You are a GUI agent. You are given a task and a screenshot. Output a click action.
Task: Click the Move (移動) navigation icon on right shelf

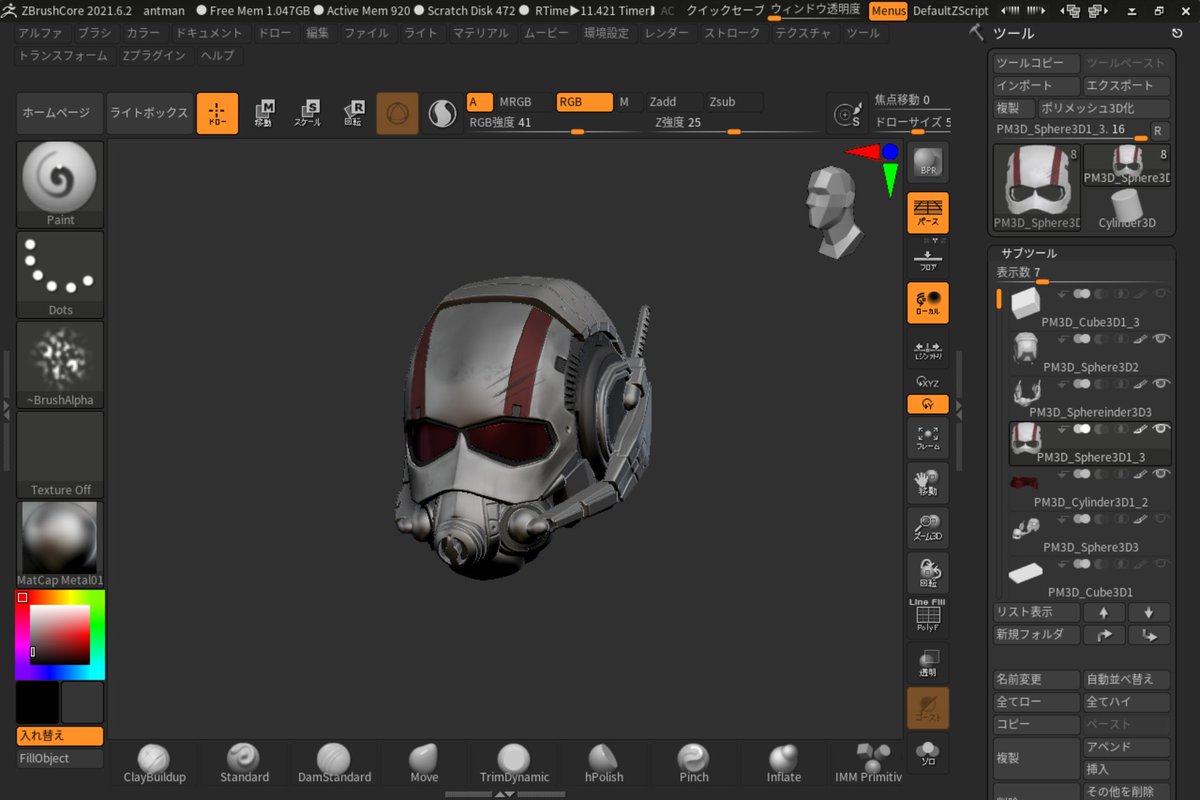click(927, 482)
